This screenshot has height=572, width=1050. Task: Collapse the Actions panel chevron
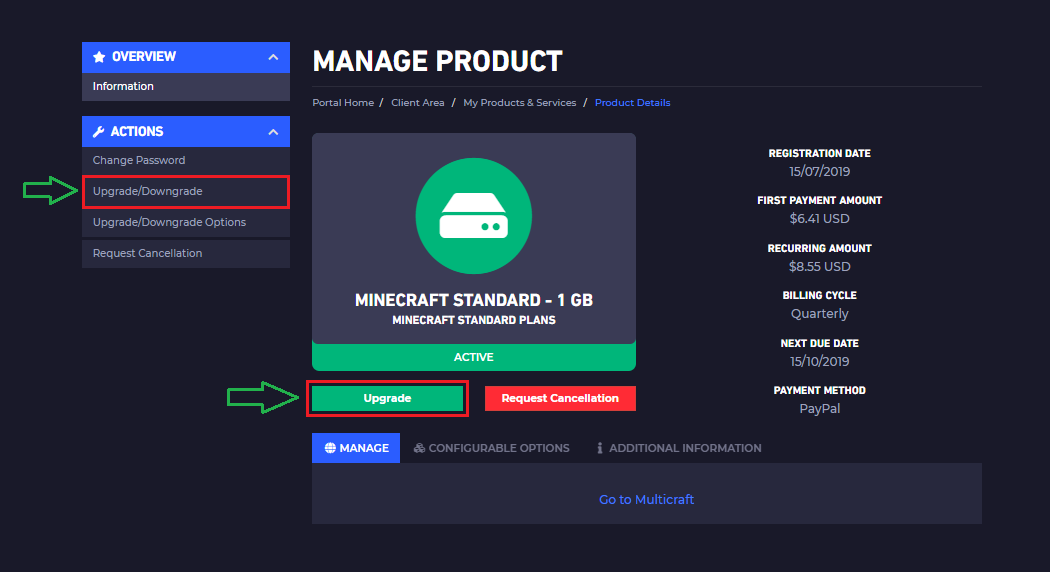click(x=273, y=132)
